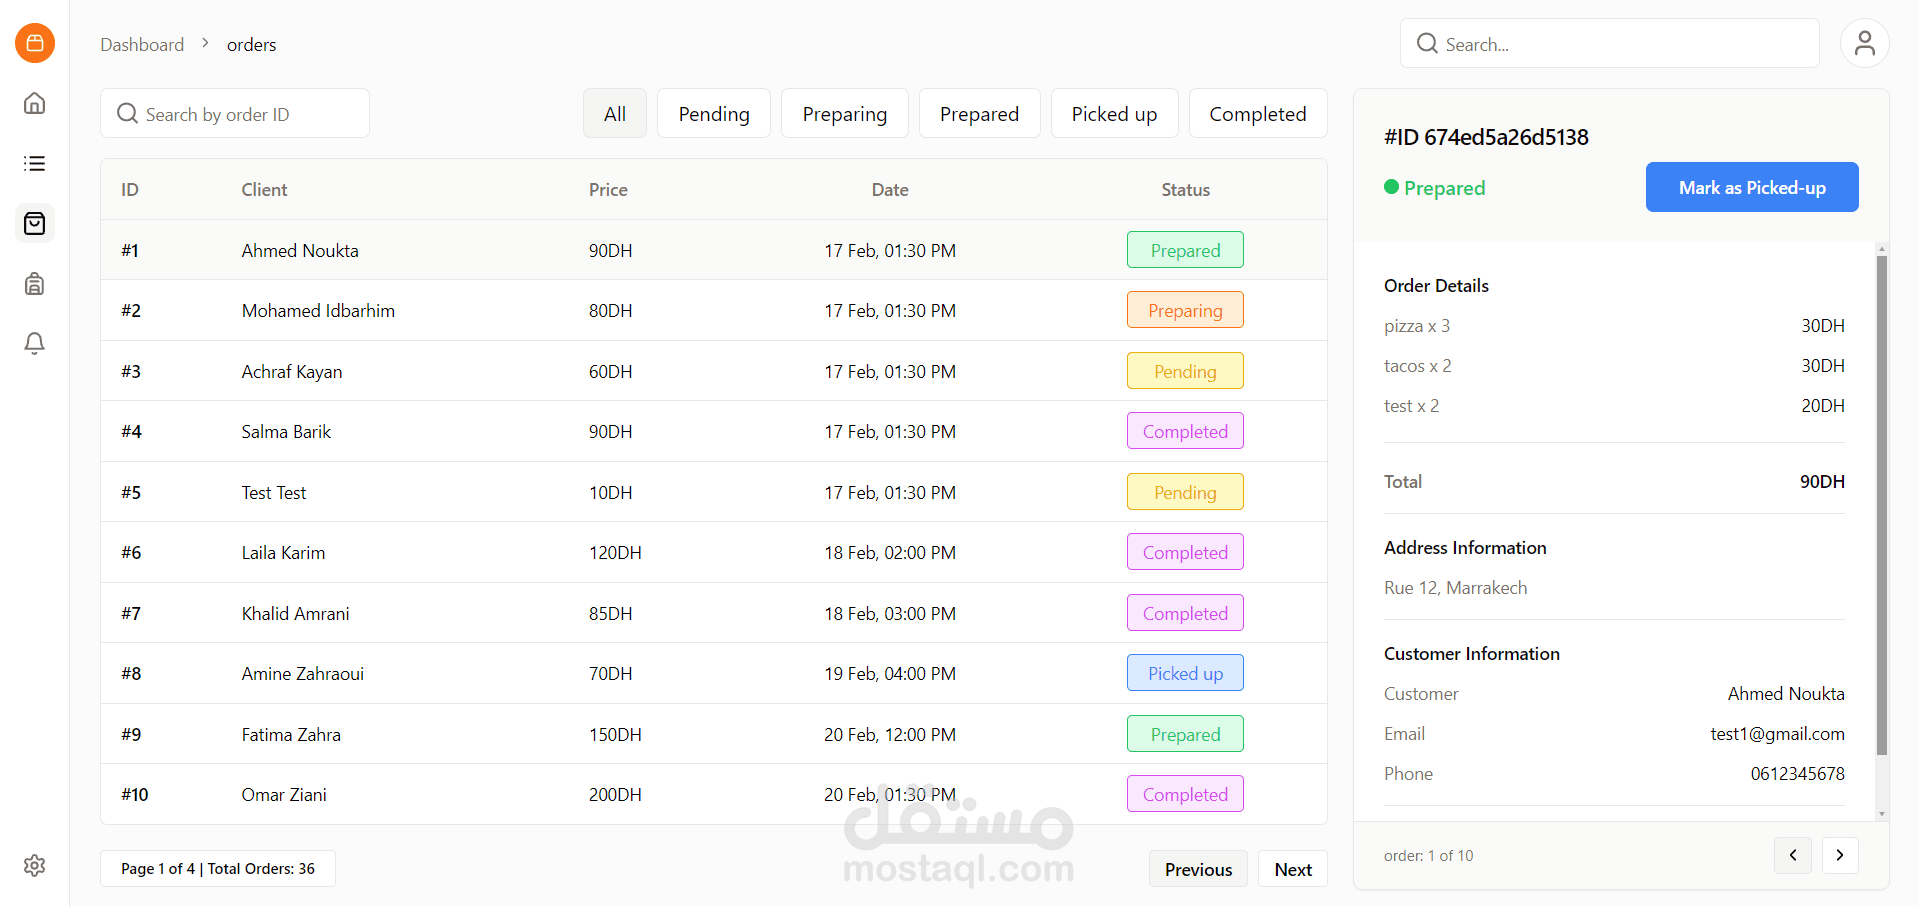Click the magnifier icon in order ID search
Screen dimensions: 1919x907
click(x=127, y=113)
